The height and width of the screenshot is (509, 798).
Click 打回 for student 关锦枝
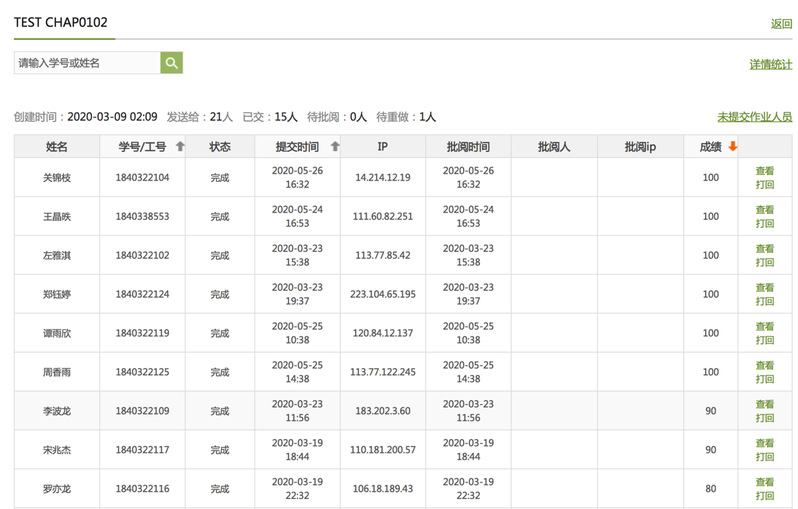(764, 185)
